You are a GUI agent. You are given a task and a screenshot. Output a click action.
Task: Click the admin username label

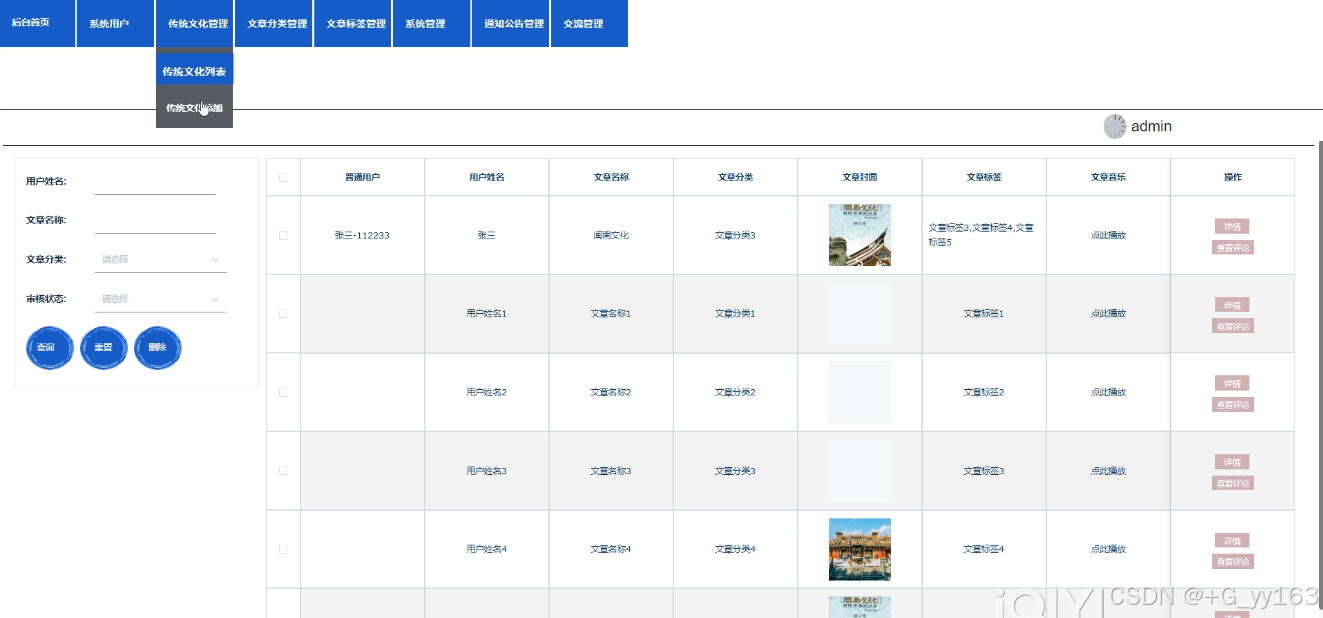coord(1151,126)
